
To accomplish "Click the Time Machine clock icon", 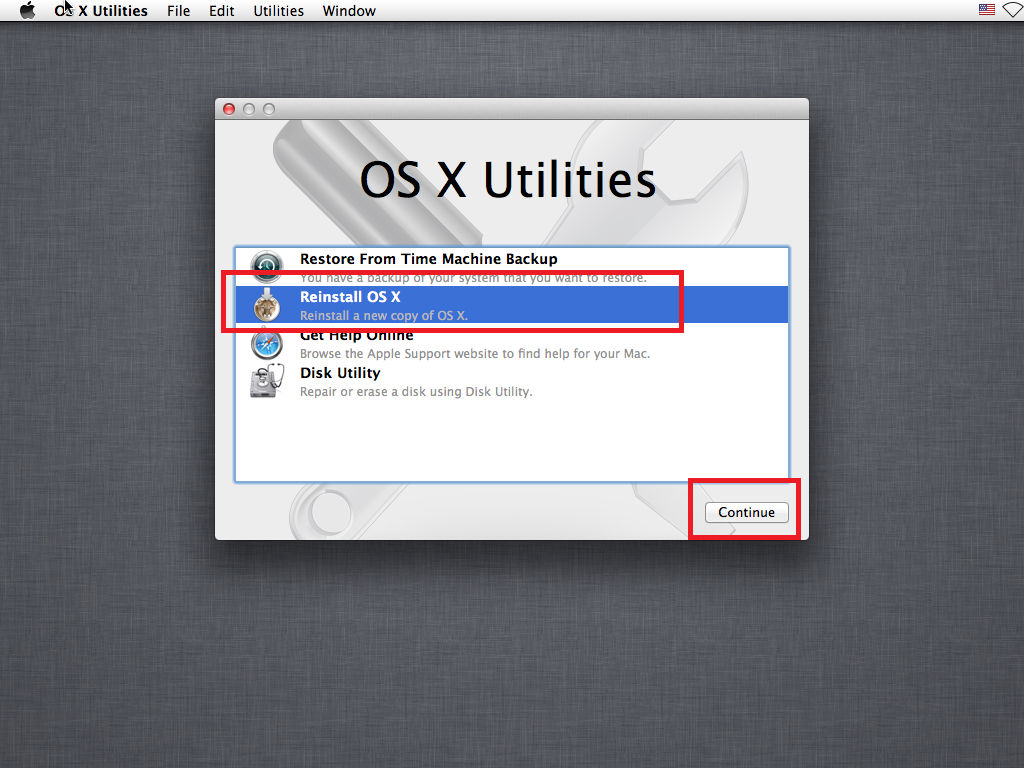I will click(x=266, y=266).
